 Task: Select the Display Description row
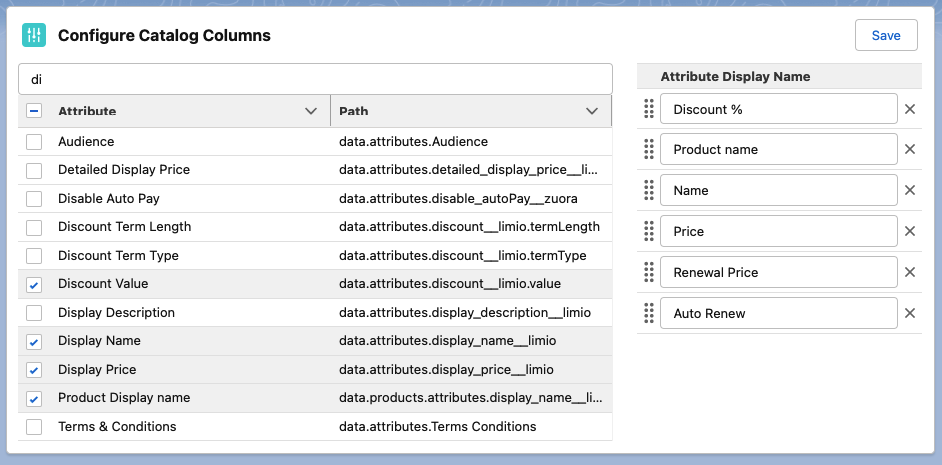[x=315, y=312]
